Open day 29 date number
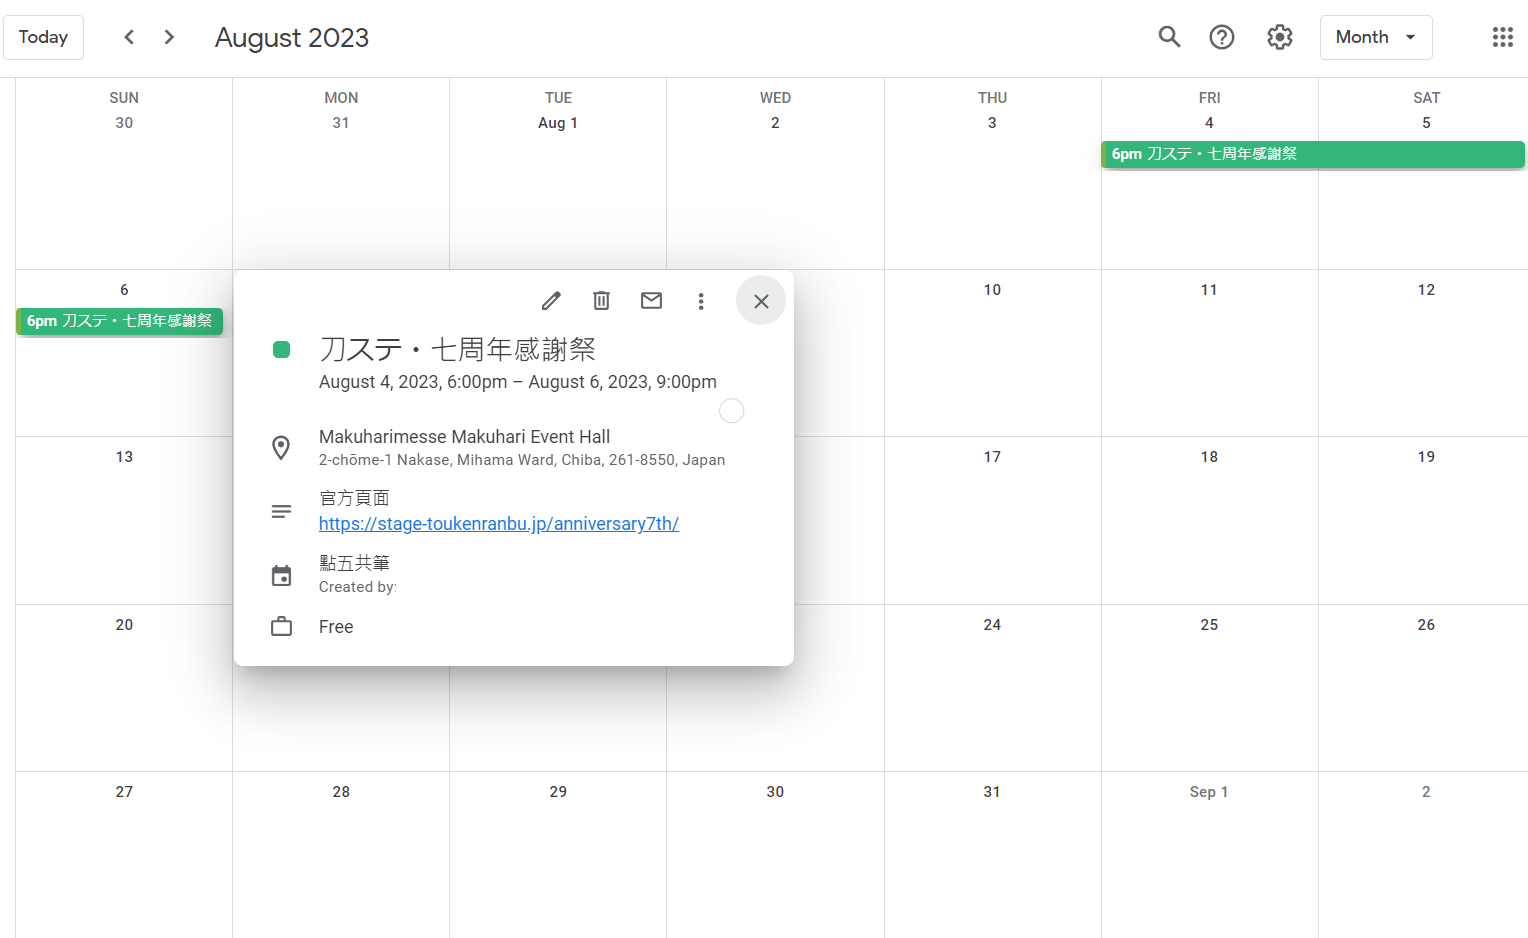Screen dimensions: 1528x938 pos(558,792)
